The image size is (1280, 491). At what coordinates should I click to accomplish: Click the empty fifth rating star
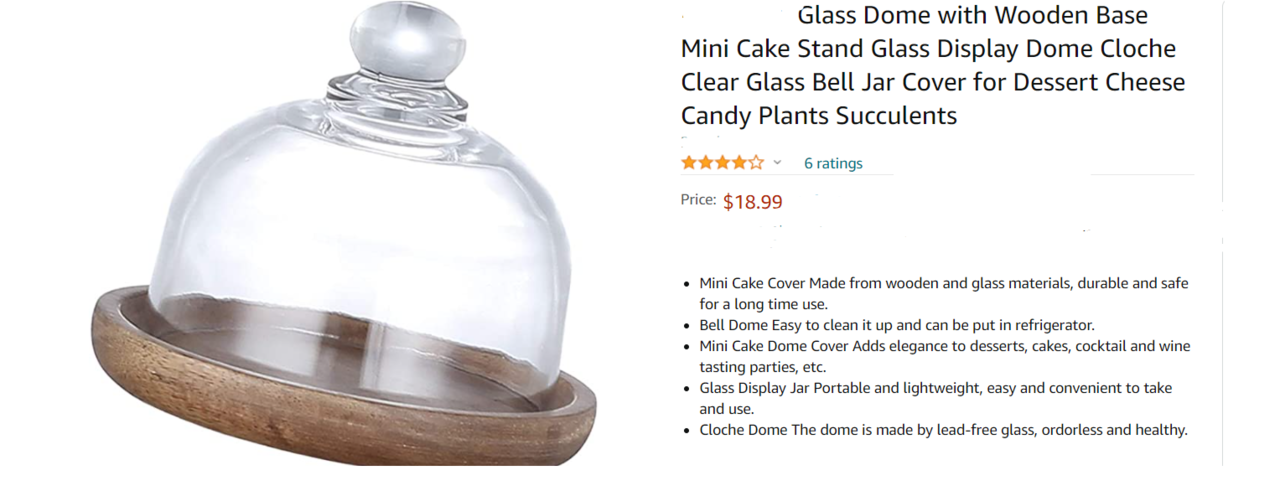(x=756, y=162)
